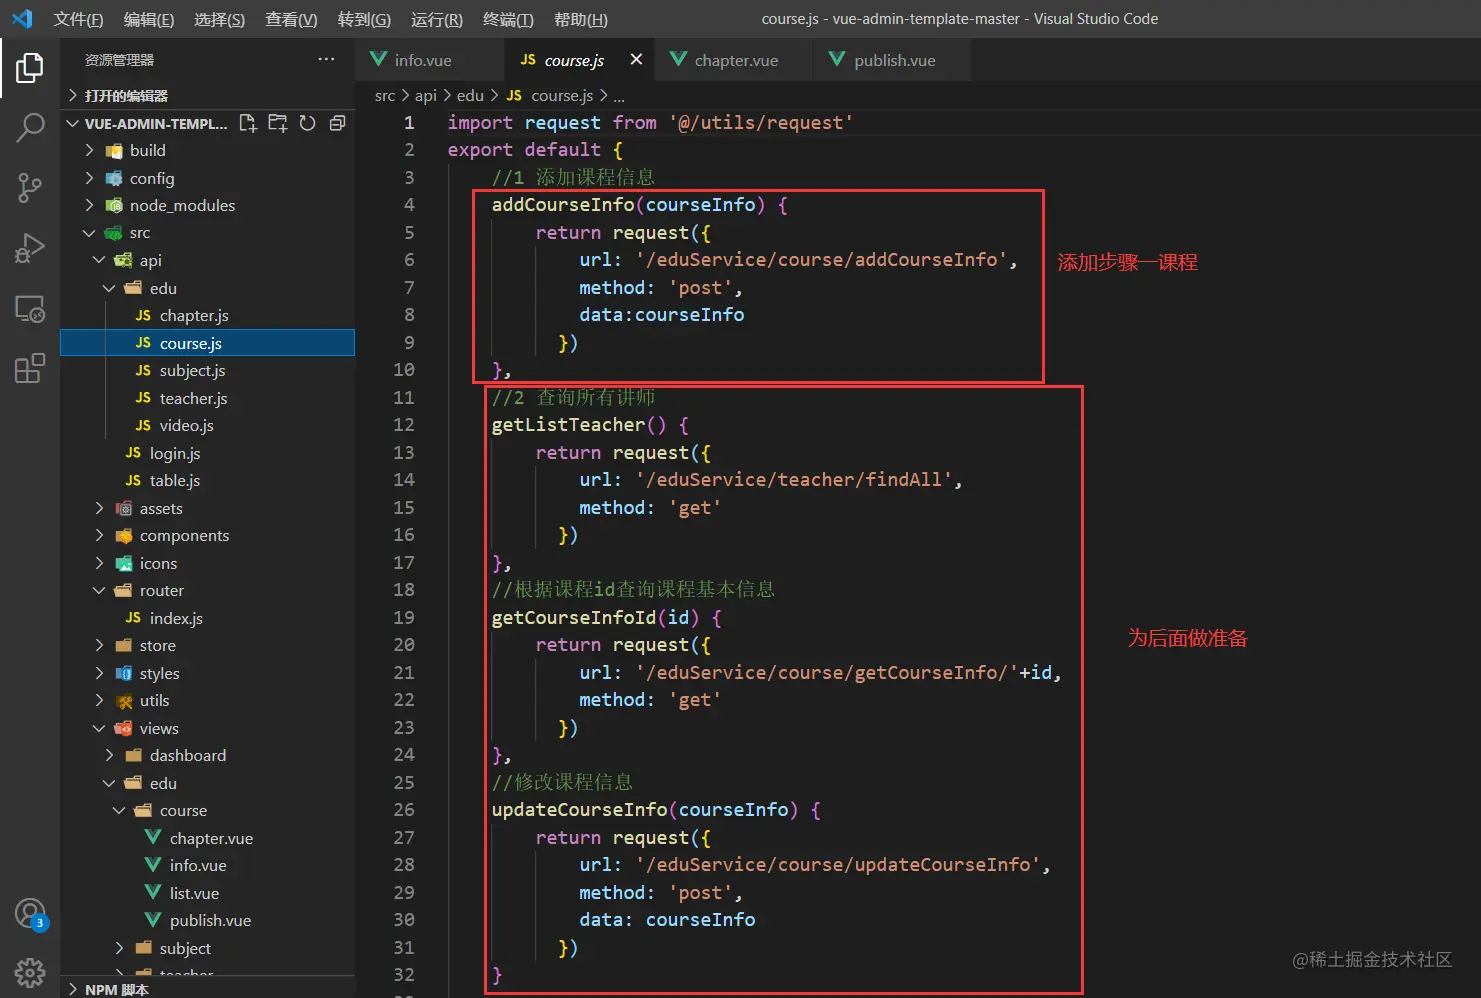
Task: Switch to the publish.vue tab
Action: 891,60
